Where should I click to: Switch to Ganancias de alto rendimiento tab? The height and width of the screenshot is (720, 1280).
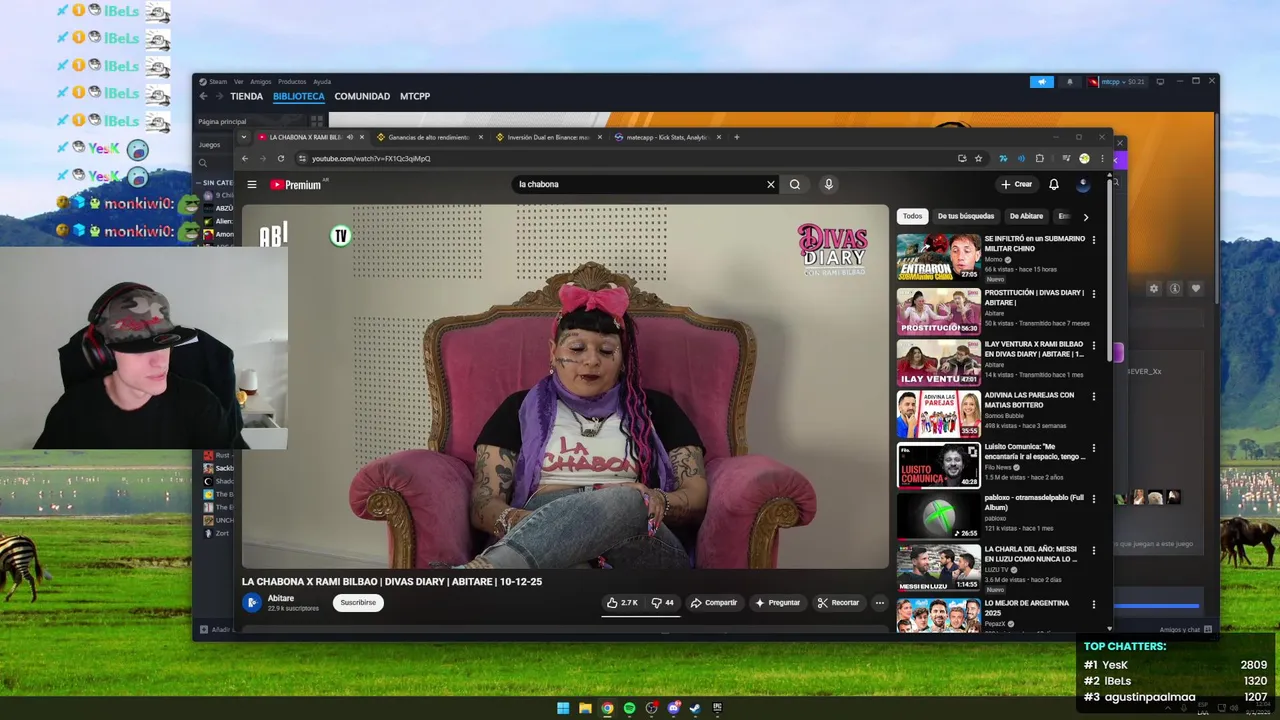point(428,137)
